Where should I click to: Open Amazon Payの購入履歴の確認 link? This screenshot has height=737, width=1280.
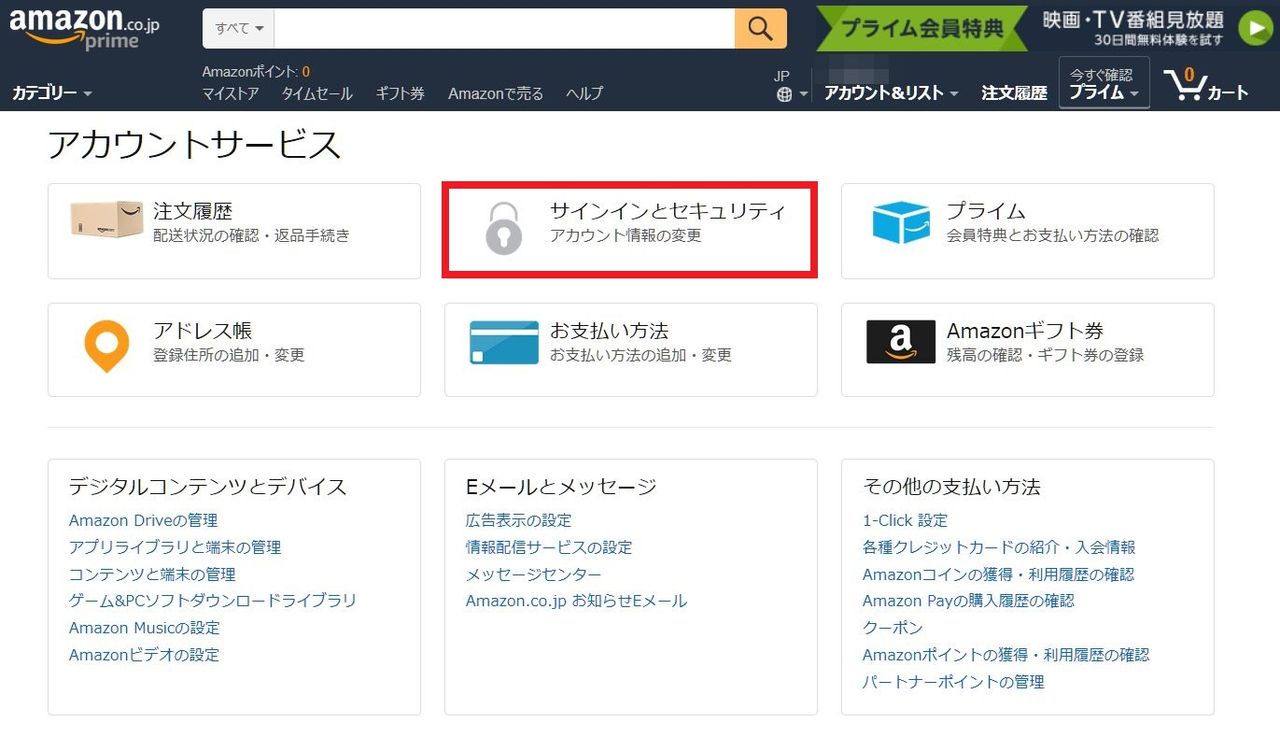(969, 601)
